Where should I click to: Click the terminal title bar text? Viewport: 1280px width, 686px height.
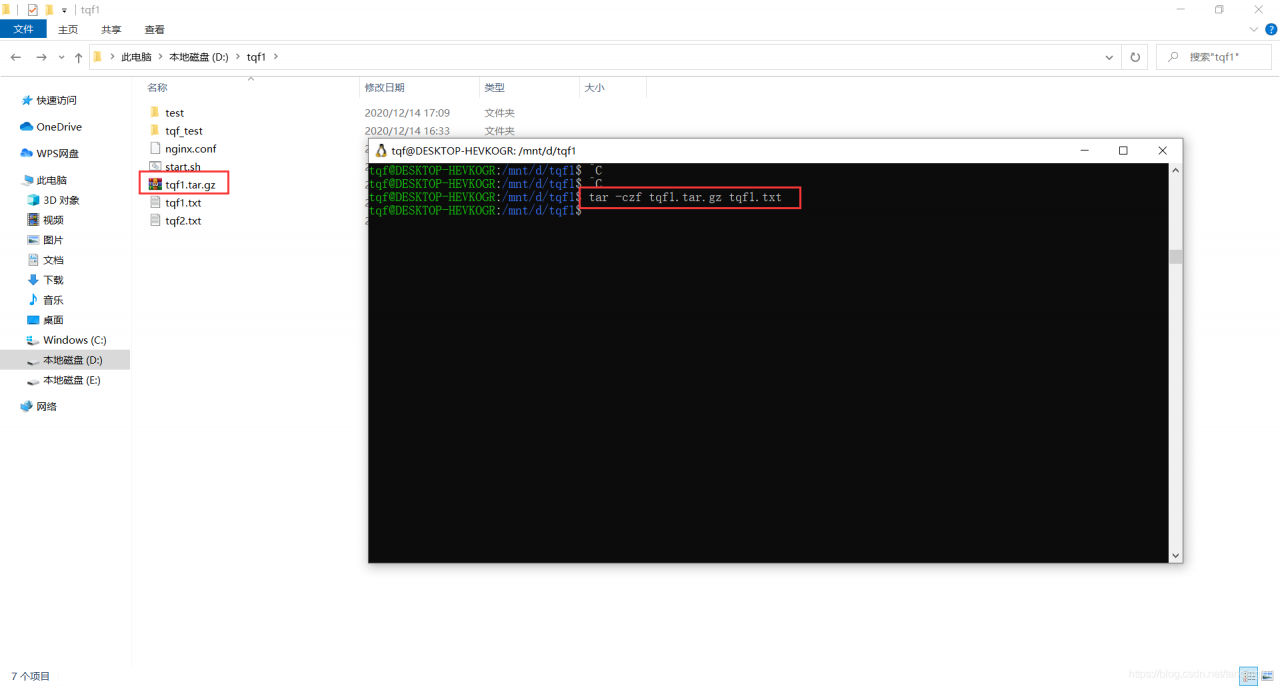(x=484, y=151)
